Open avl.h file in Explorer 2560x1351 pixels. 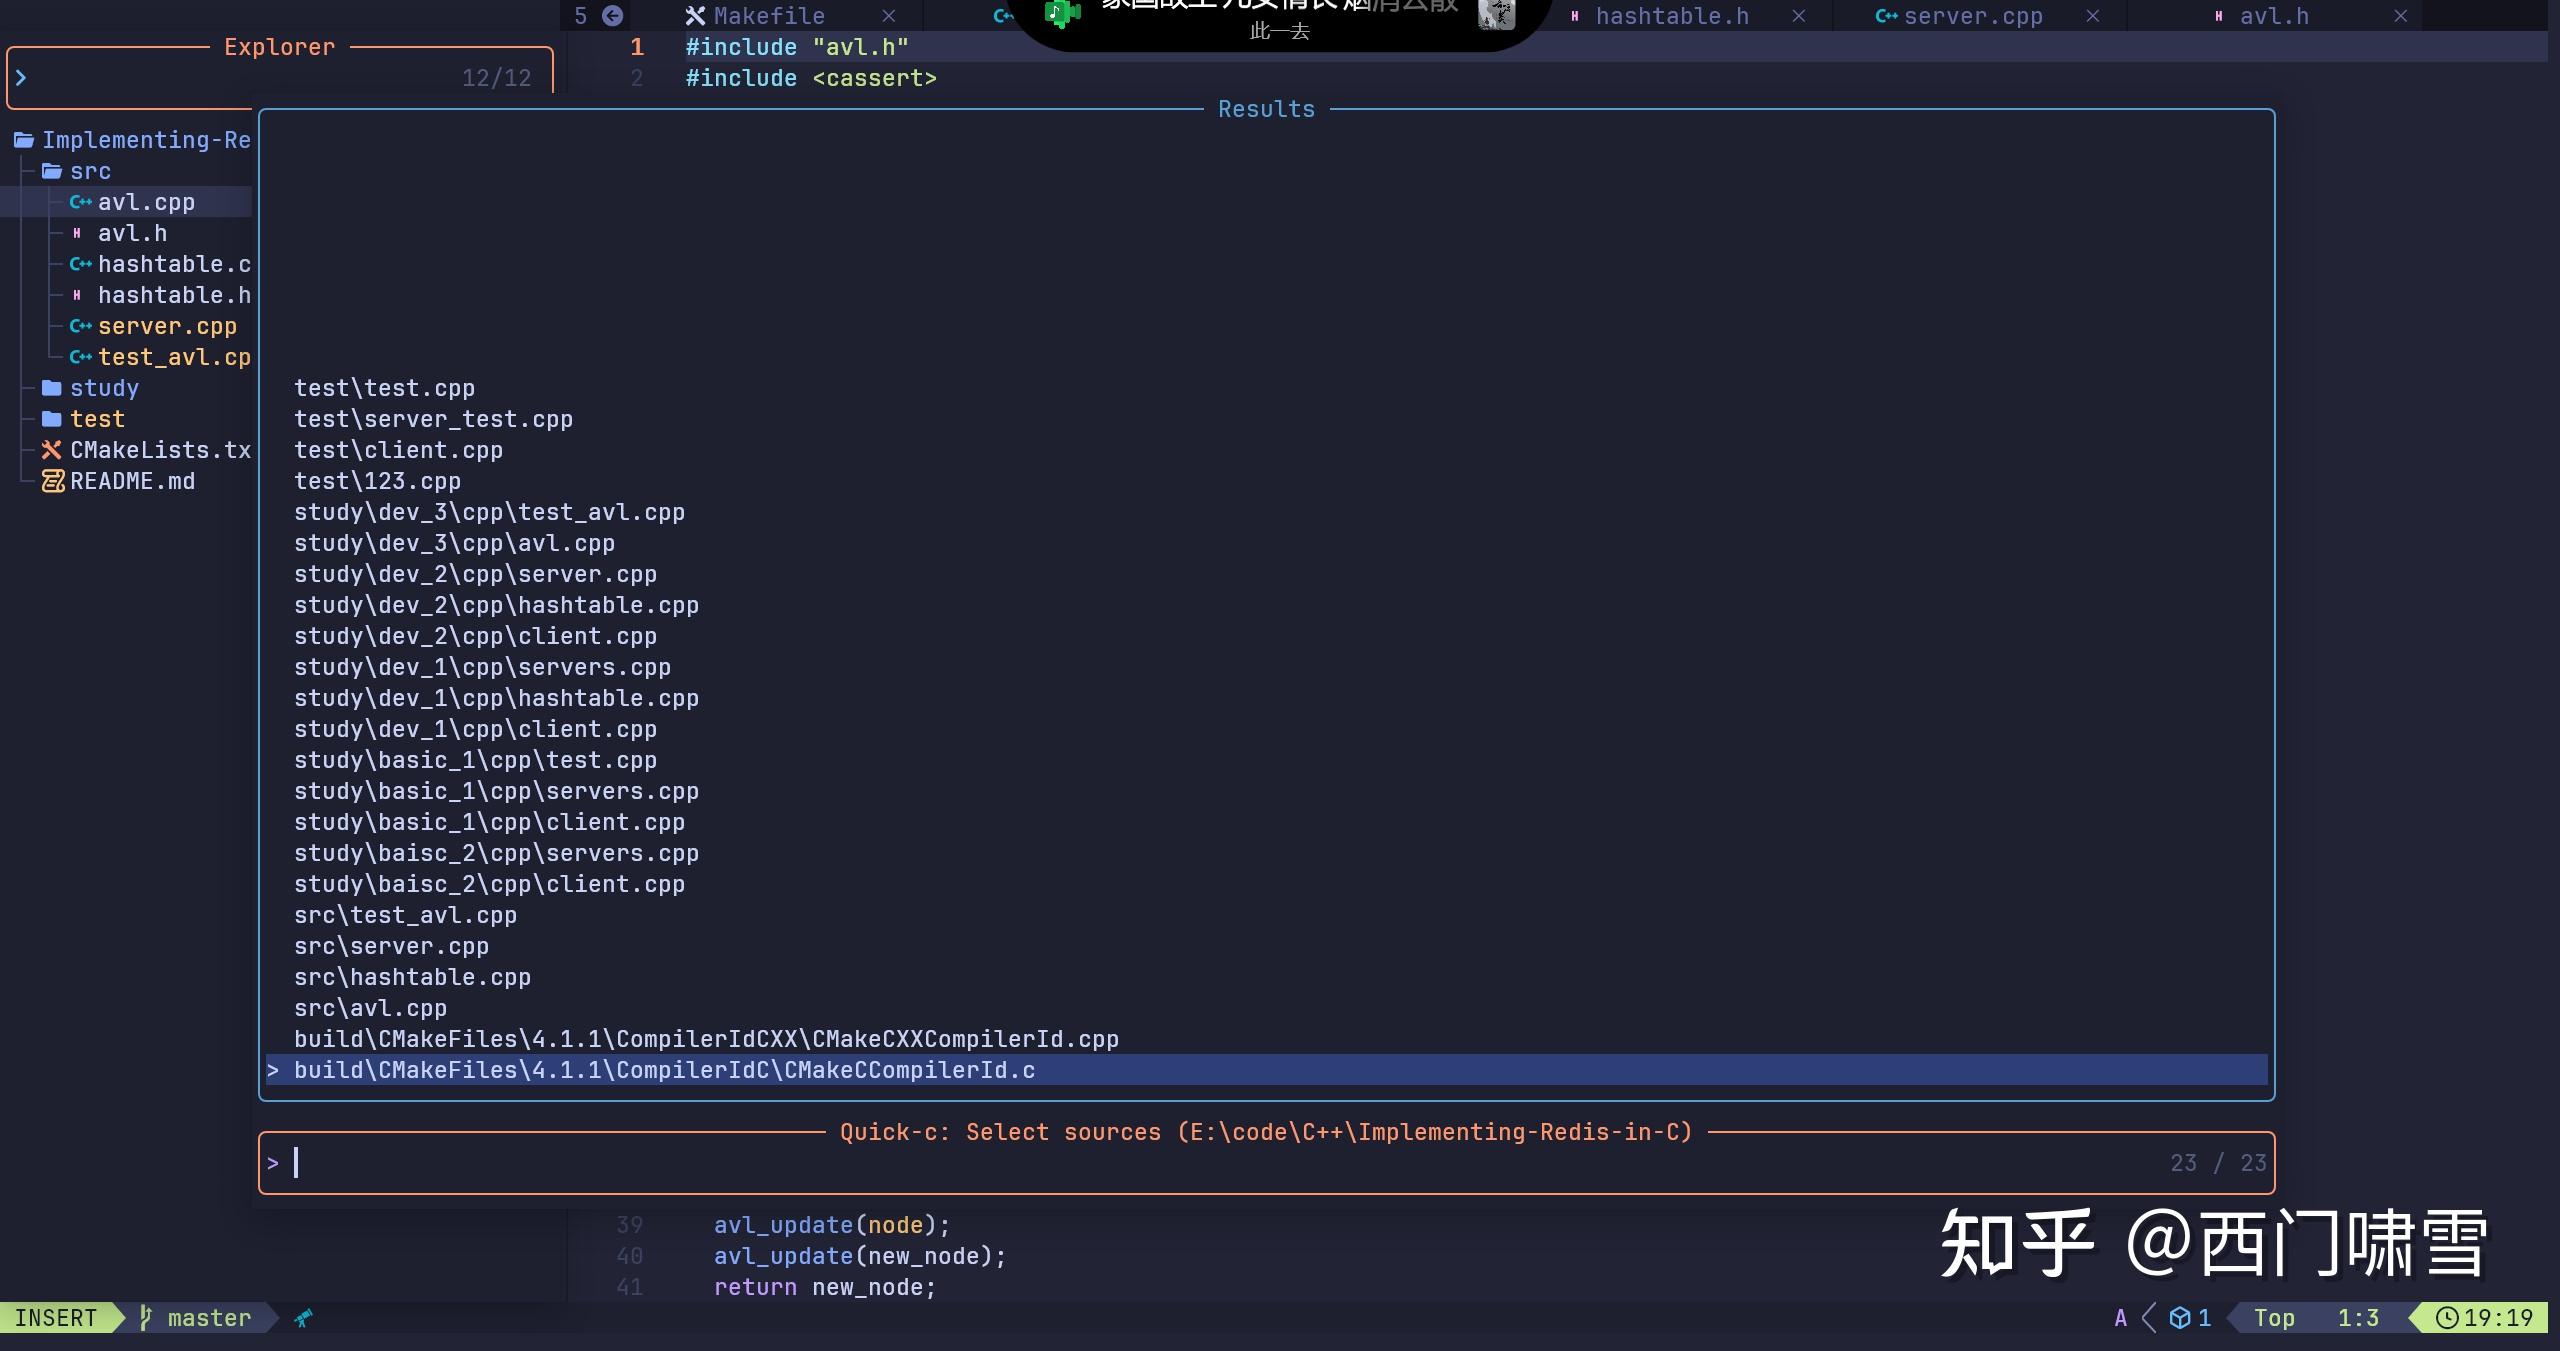point(132,233)
